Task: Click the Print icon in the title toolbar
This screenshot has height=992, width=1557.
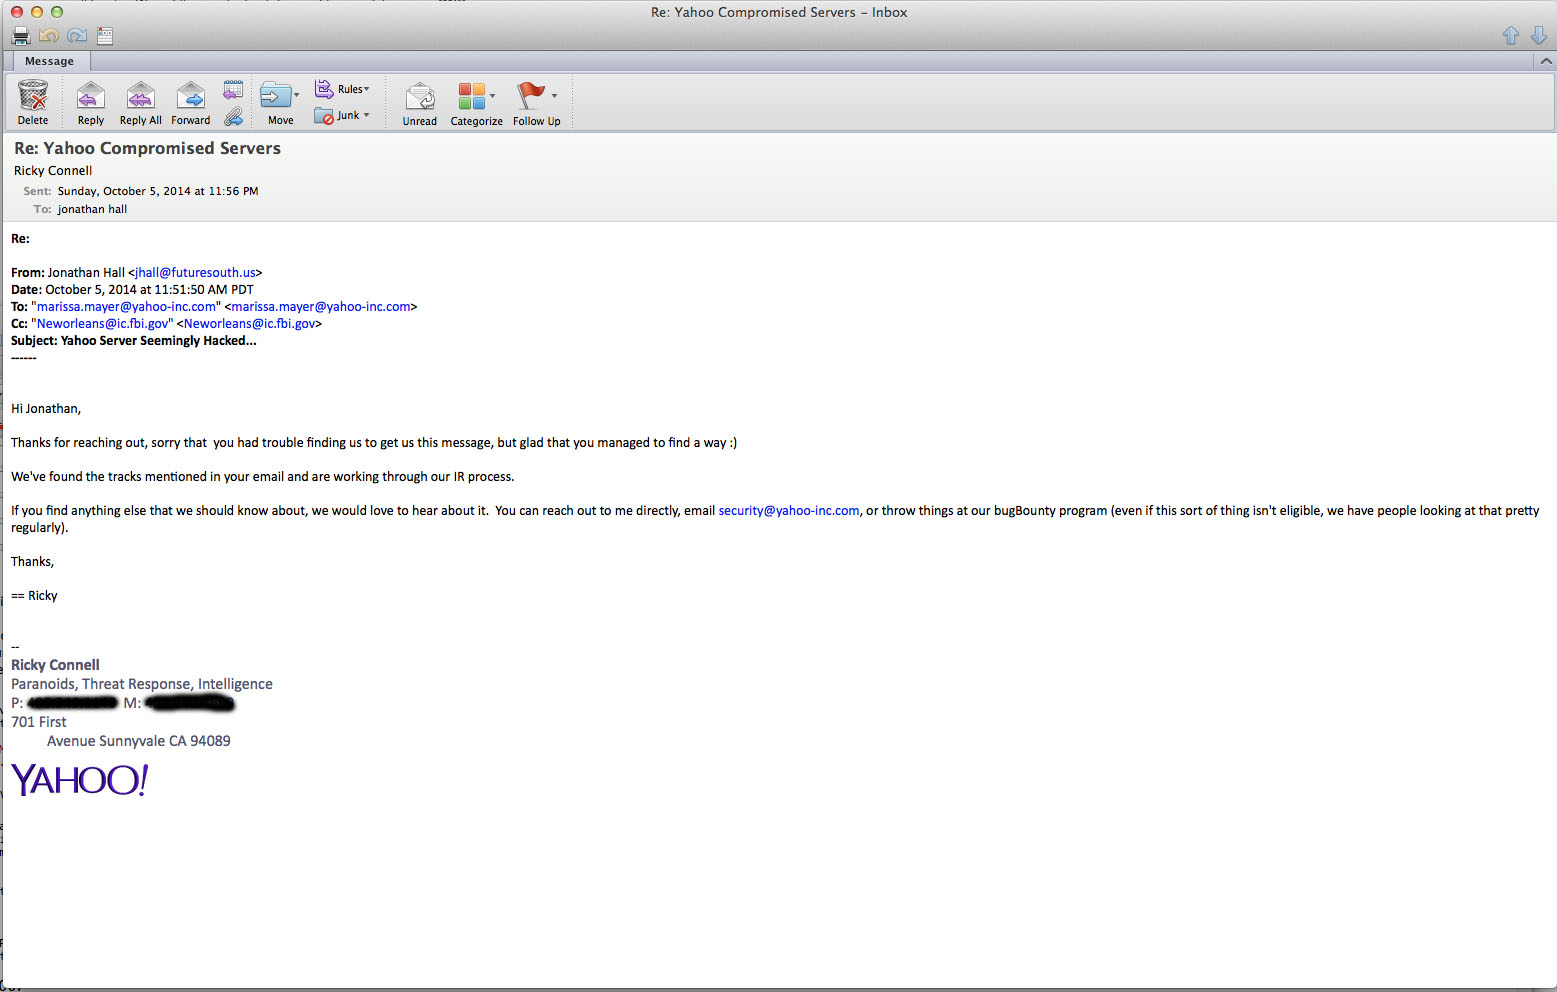Action: point(21,36)
